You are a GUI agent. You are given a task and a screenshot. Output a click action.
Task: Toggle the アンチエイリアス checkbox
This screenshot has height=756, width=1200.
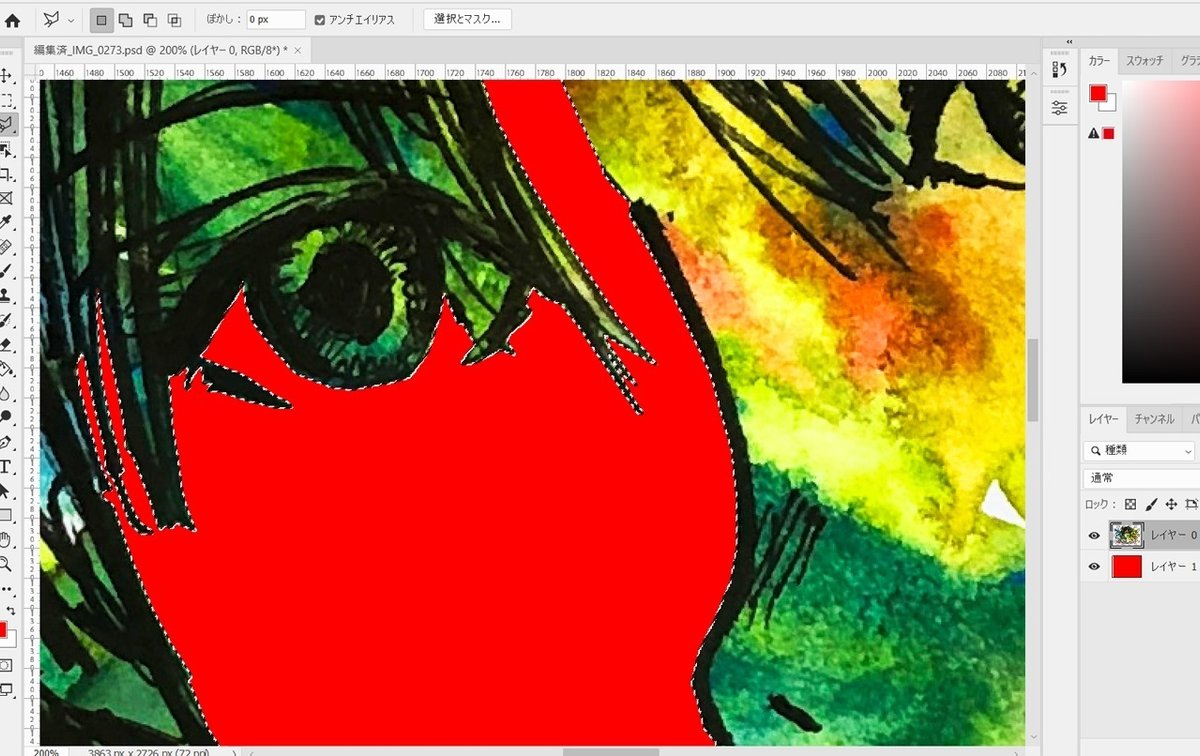[319, 19]
